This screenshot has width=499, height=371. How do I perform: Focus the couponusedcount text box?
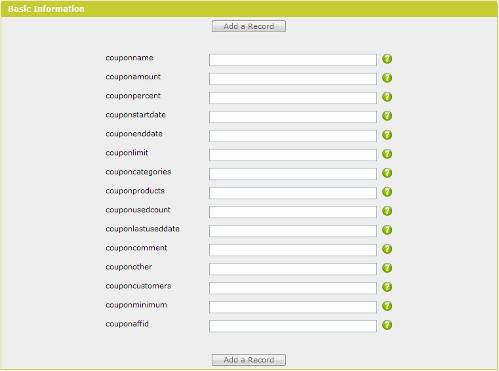click(x=293, y=212)
